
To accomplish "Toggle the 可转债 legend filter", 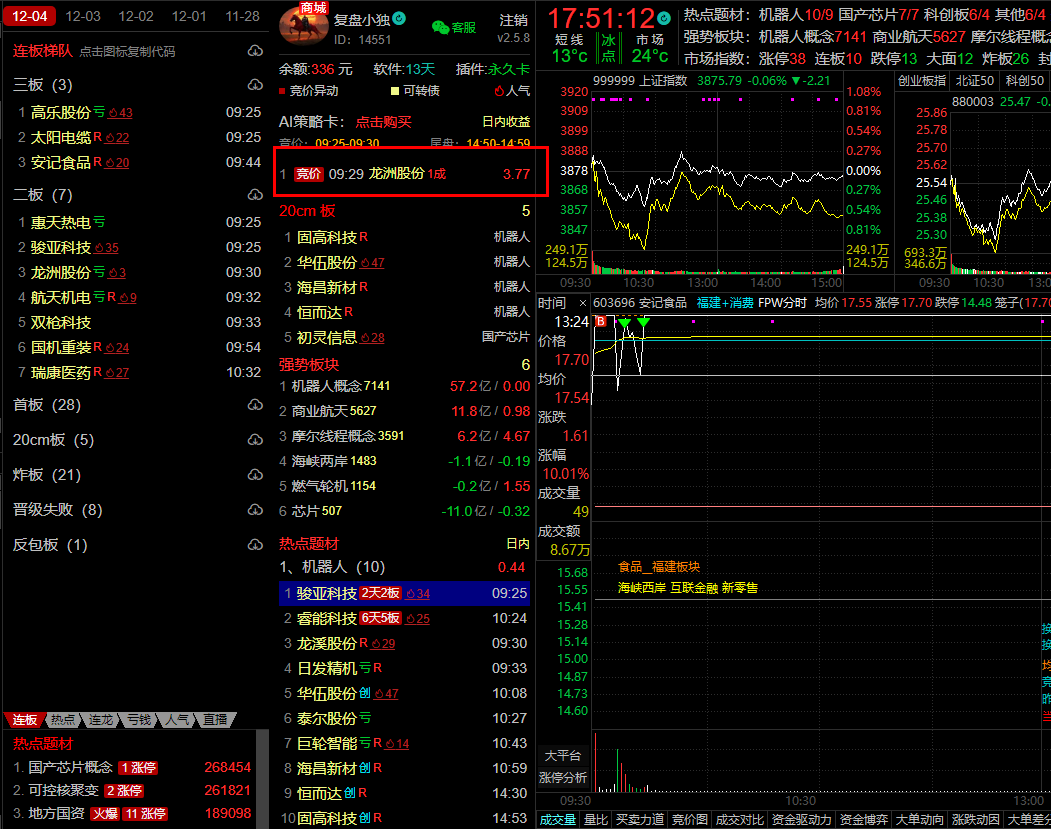I will pos(415,91).
